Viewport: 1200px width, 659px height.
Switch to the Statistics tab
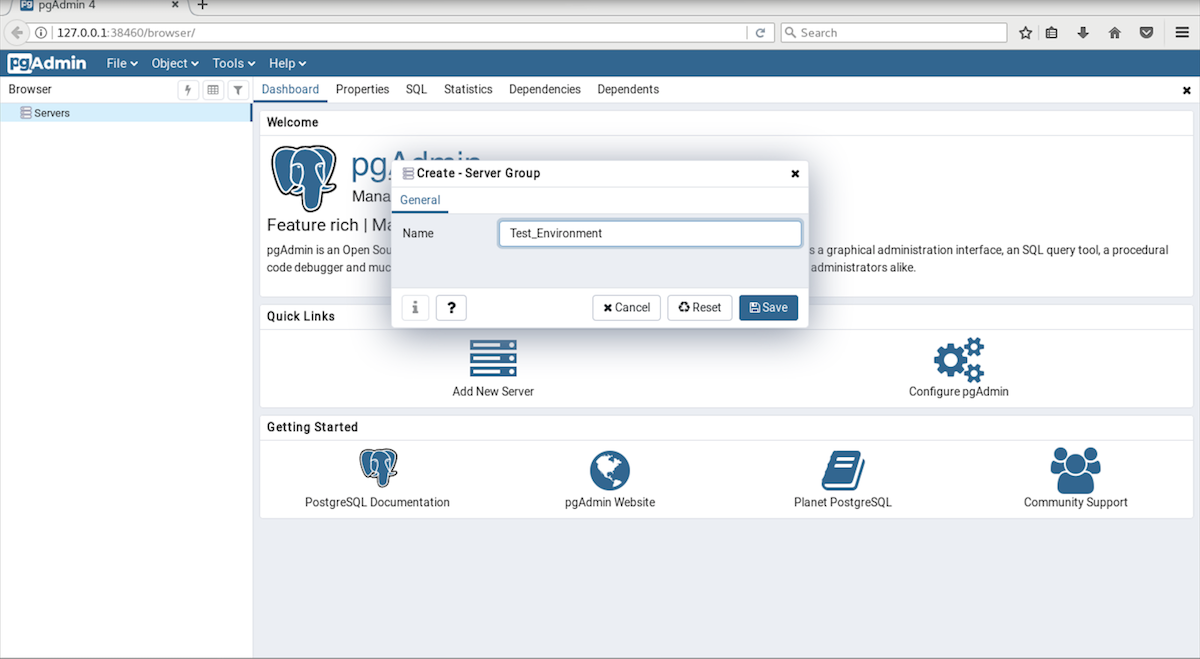(468, 90)
